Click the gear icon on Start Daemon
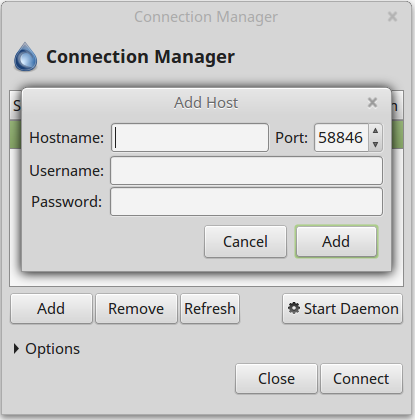The image size is (415, 420). coord(294,308)
